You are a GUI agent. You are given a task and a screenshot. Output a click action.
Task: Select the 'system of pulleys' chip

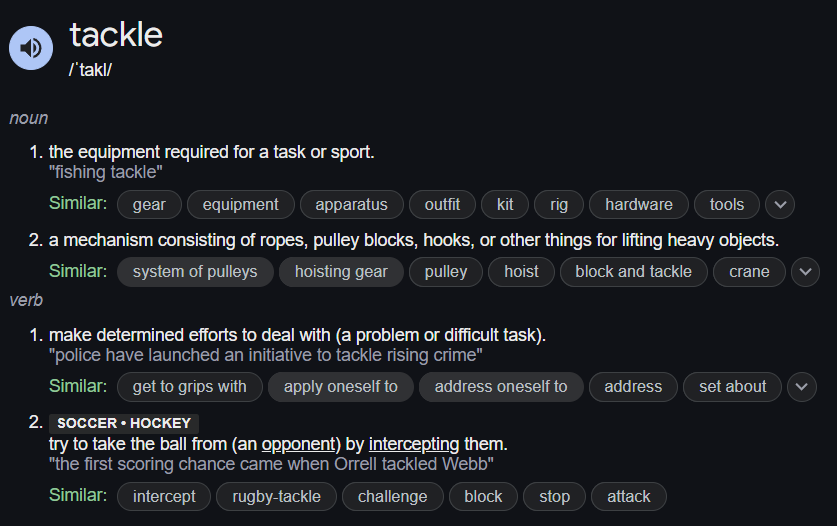point(195,272)
